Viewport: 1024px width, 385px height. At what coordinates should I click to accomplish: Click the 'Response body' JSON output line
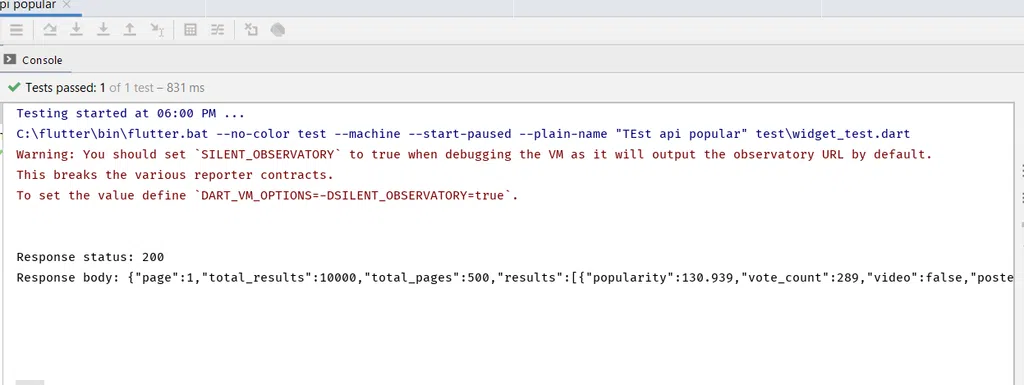click(x=515, y=277)
